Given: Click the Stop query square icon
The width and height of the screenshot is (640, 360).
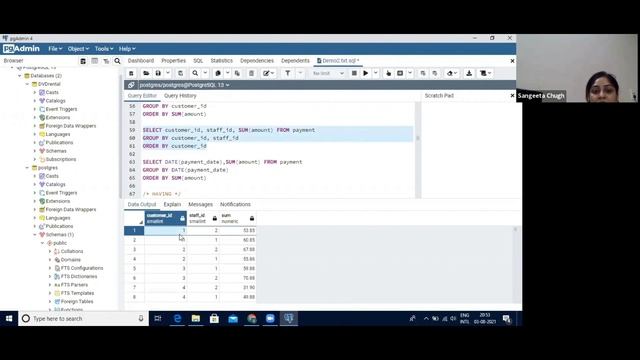Looking at the screenshot, I should 354,73.
